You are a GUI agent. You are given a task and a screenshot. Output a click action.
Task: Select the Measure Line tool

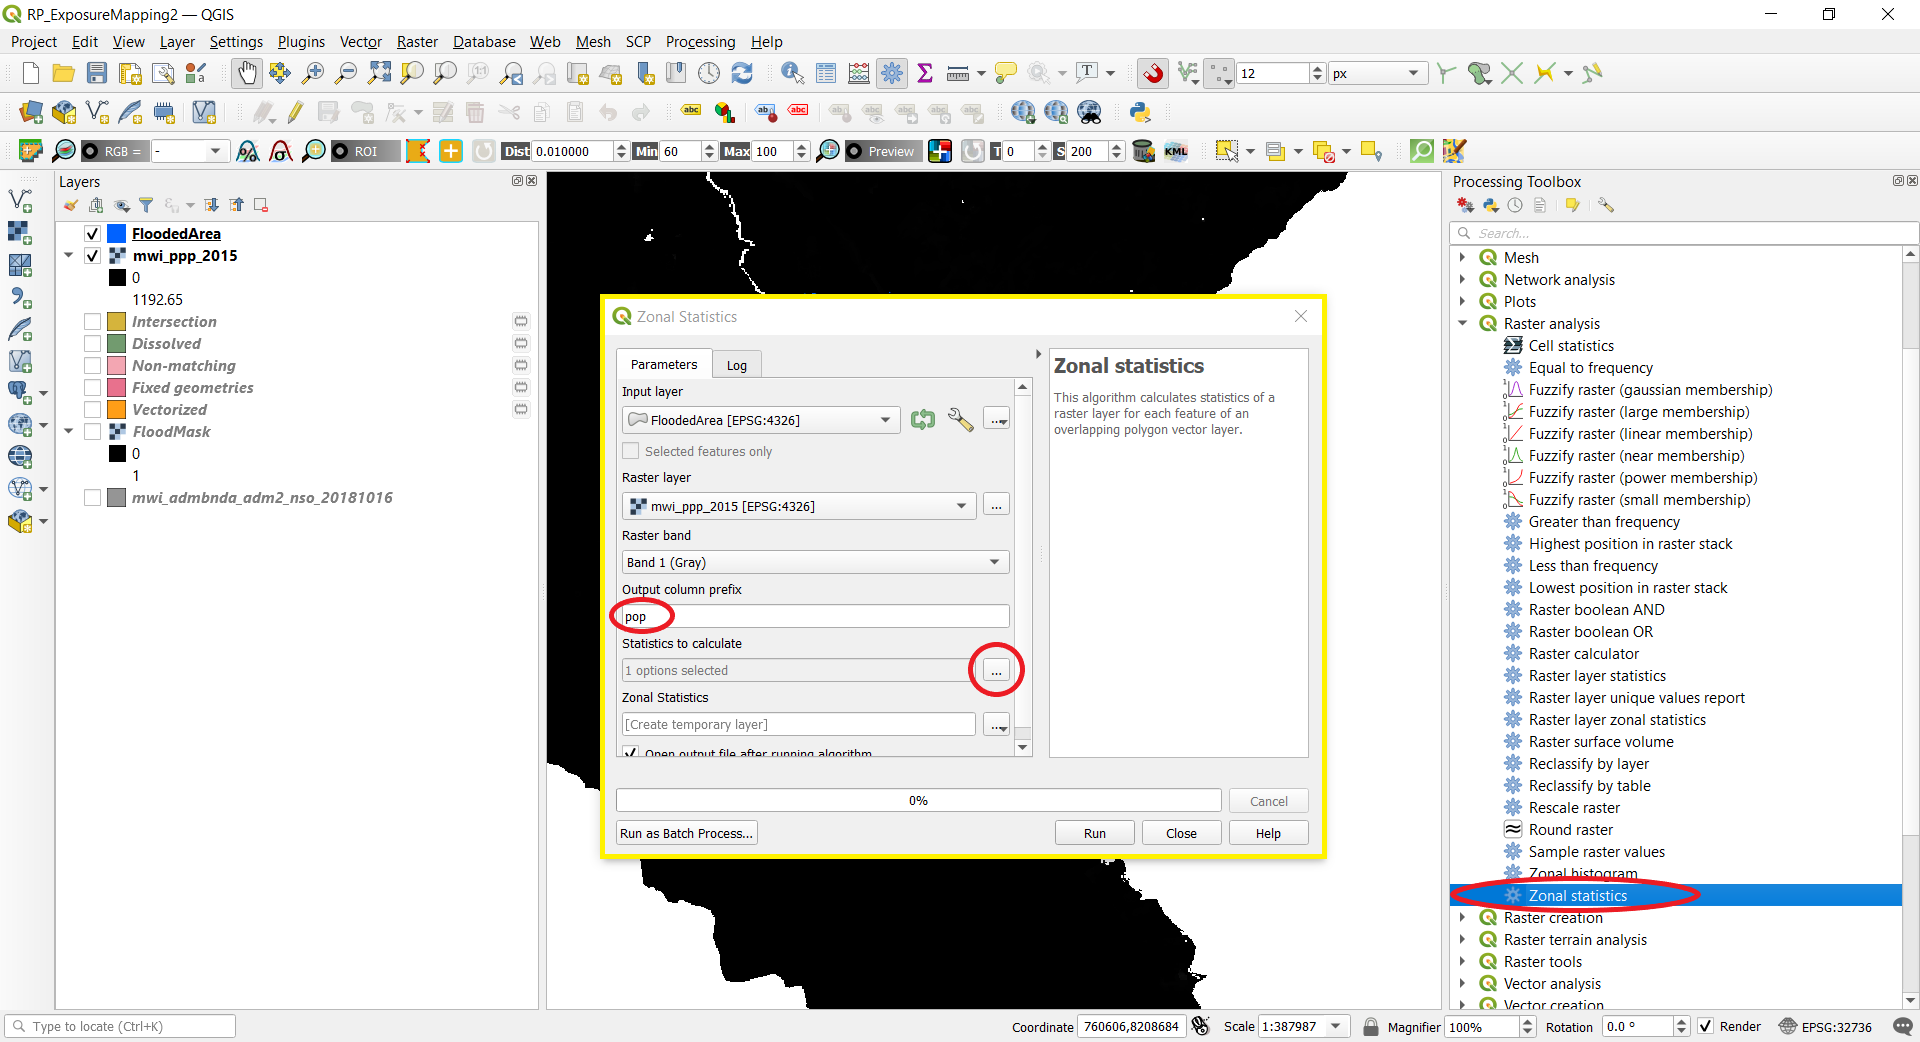tap(958, 73)
